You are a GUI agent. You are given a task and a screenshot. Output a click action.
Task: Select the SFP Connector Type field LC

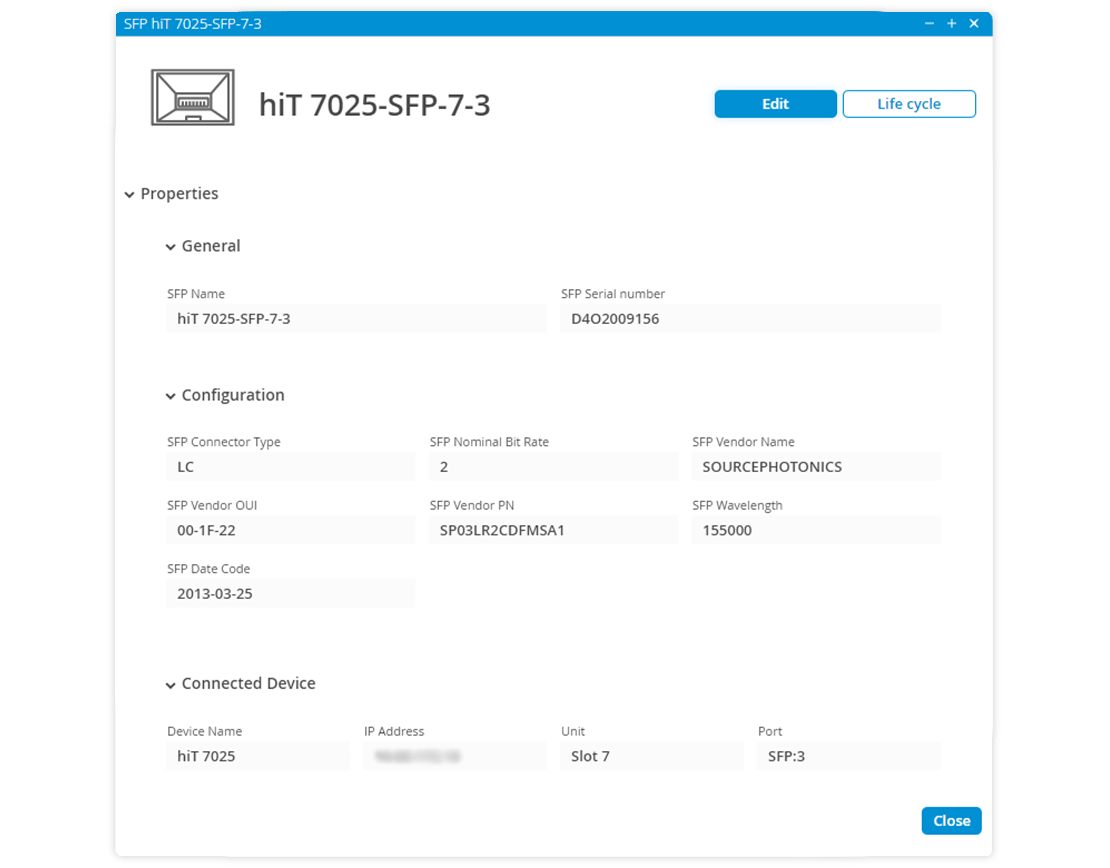[290, 467]
